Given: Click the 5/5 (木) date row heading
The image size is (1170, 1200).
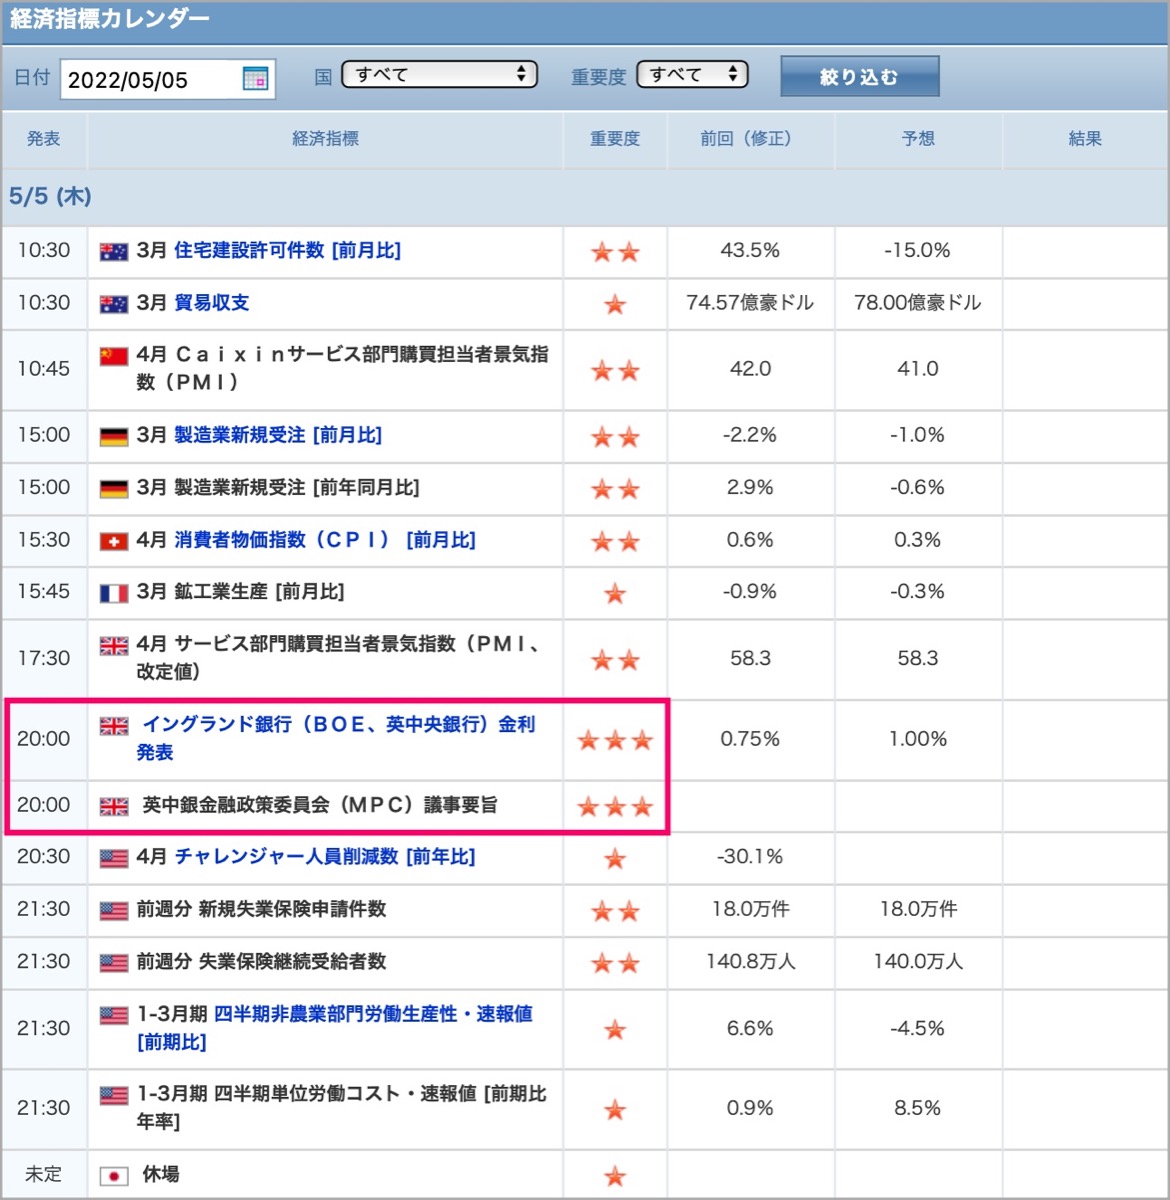Looking at the screenshot, I should pos(50,196).
